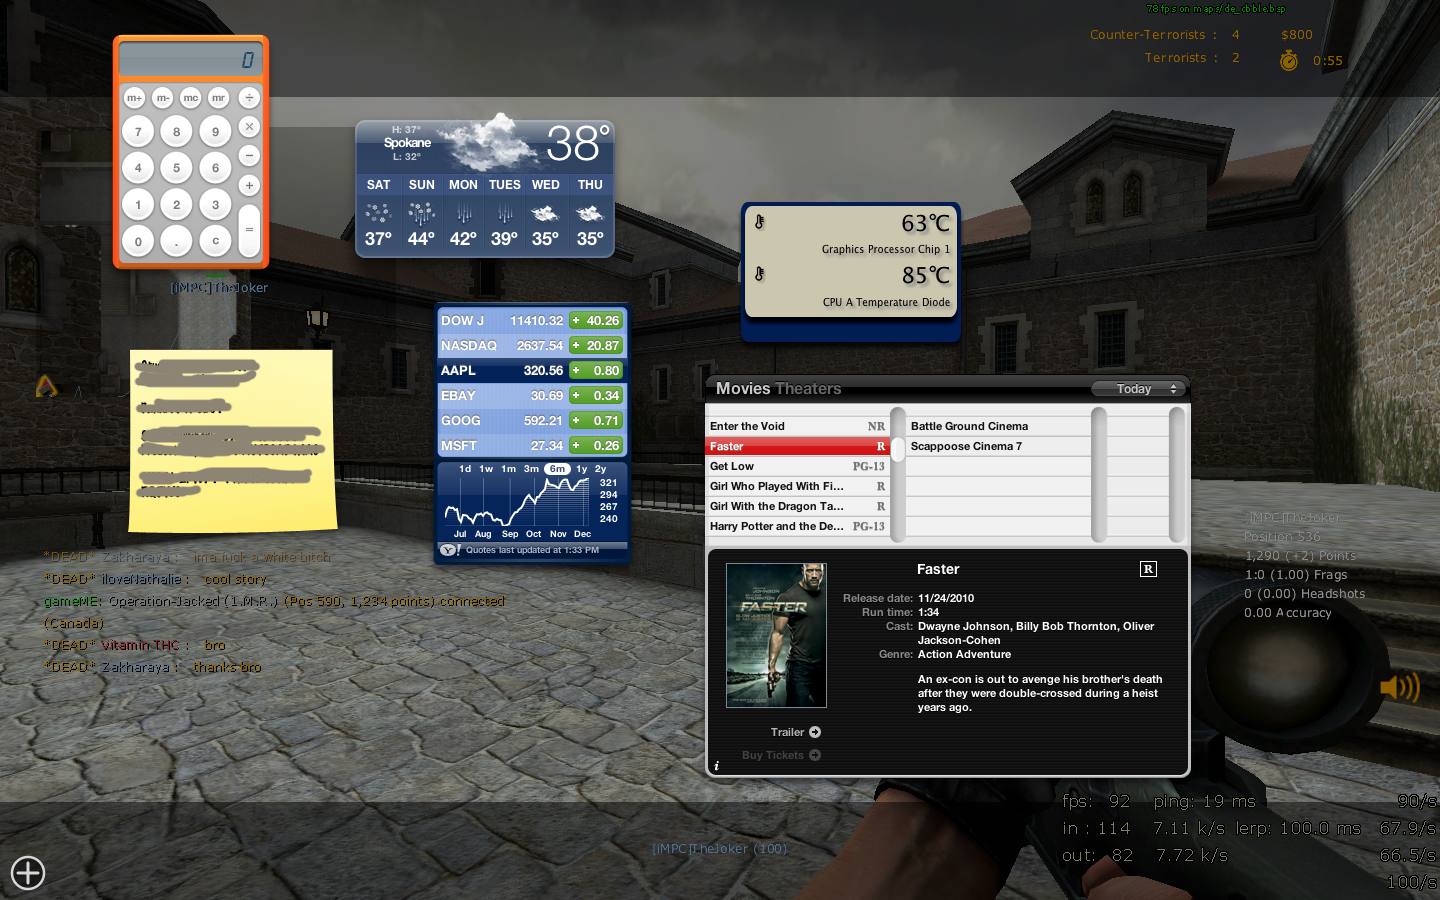Viewport: 1440px width, 900px height.
Task: Click the calculator 7 key
Action: coord(138,131)
